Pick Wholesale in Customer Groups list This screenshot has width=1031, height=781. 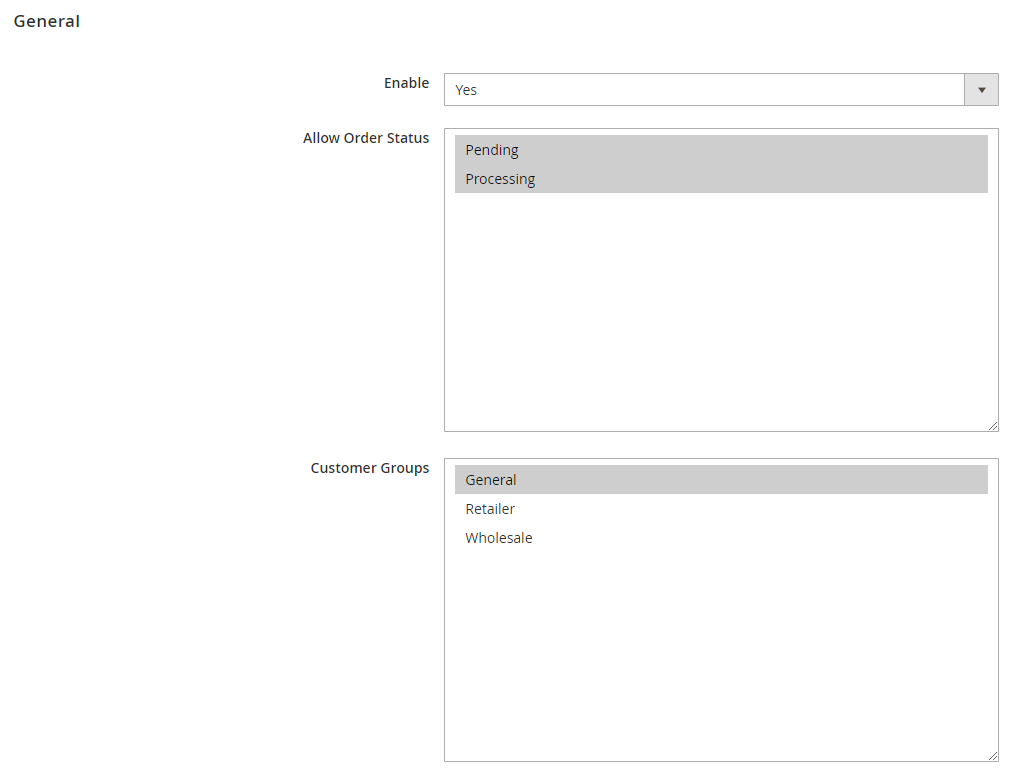[499, 538]
